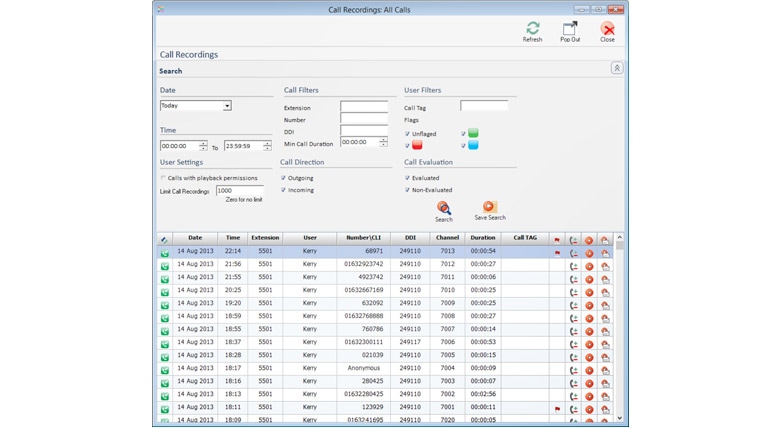
Task: Click the red flag on the 22:14 row
Action: (x=557, y=253)
